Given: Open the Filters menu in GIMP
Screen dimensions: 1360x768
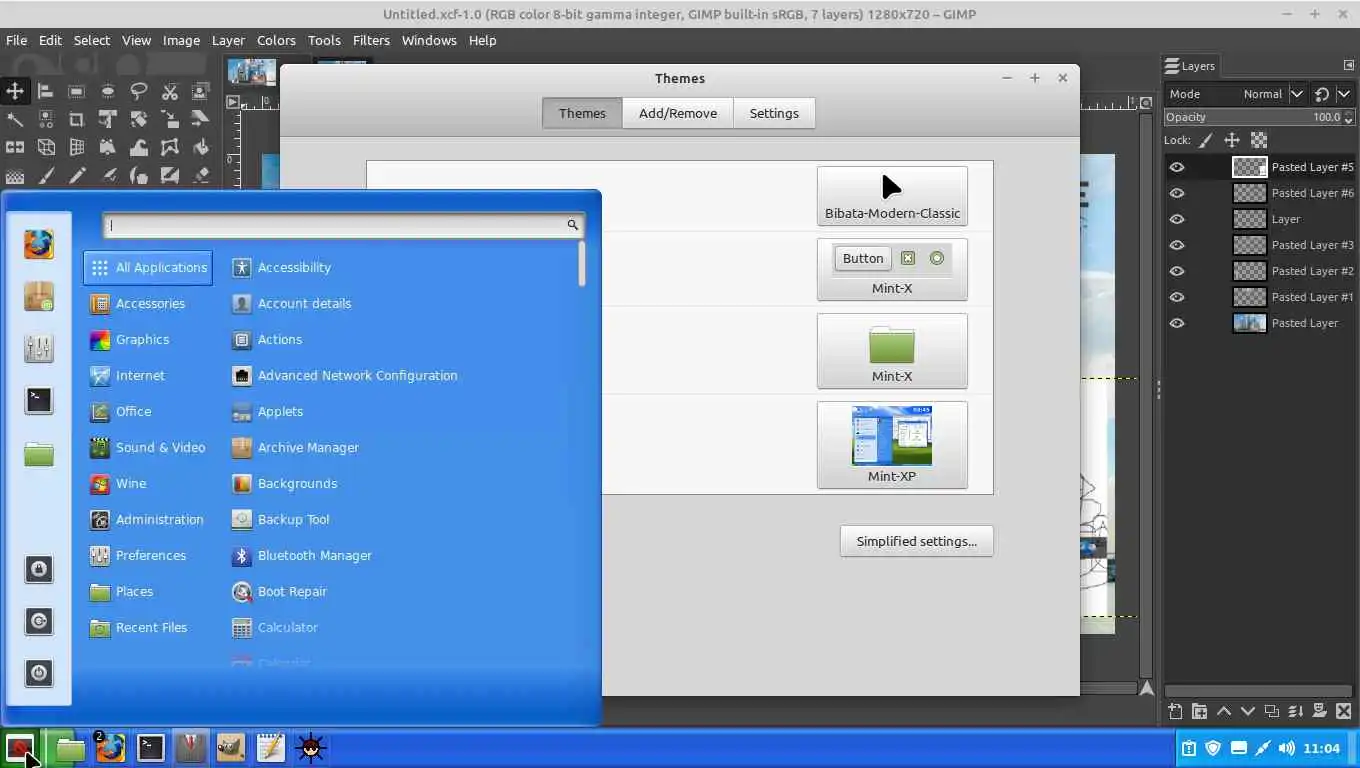Looking at the screenshot, I should [371, 40].
